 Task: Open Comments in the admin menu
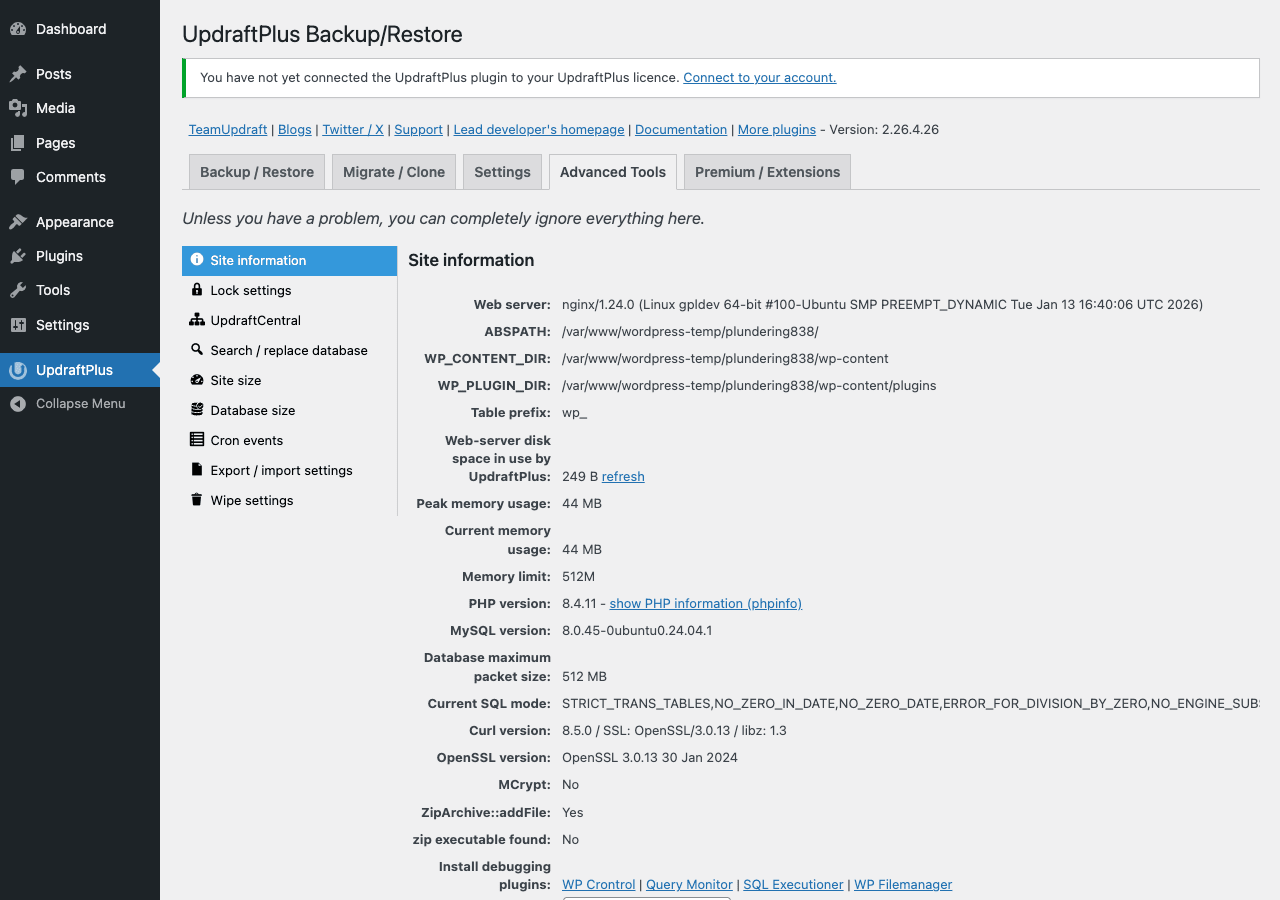pyautogui.click(x=80, y=177)
